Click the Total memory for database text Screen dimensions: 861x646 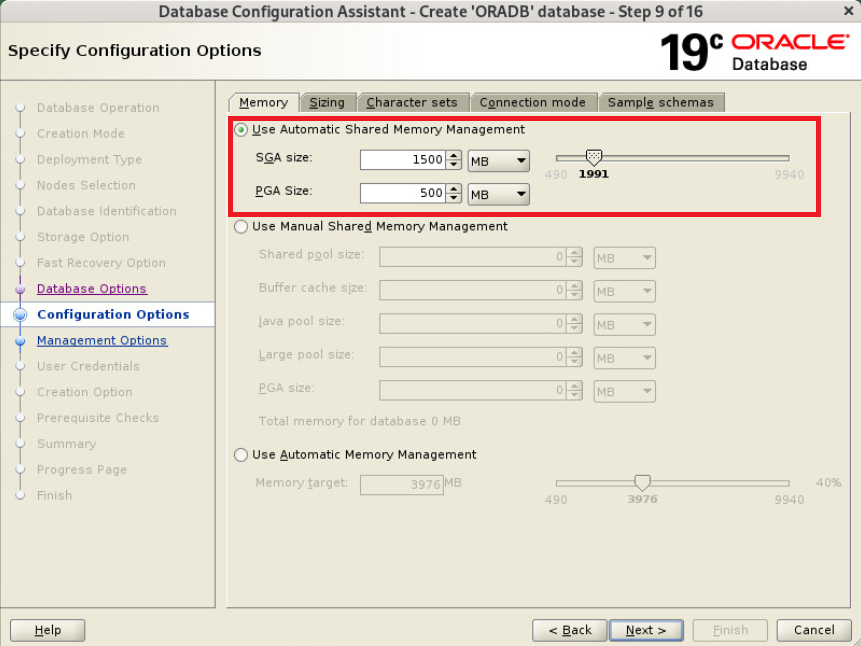click(x=360, y=421)
